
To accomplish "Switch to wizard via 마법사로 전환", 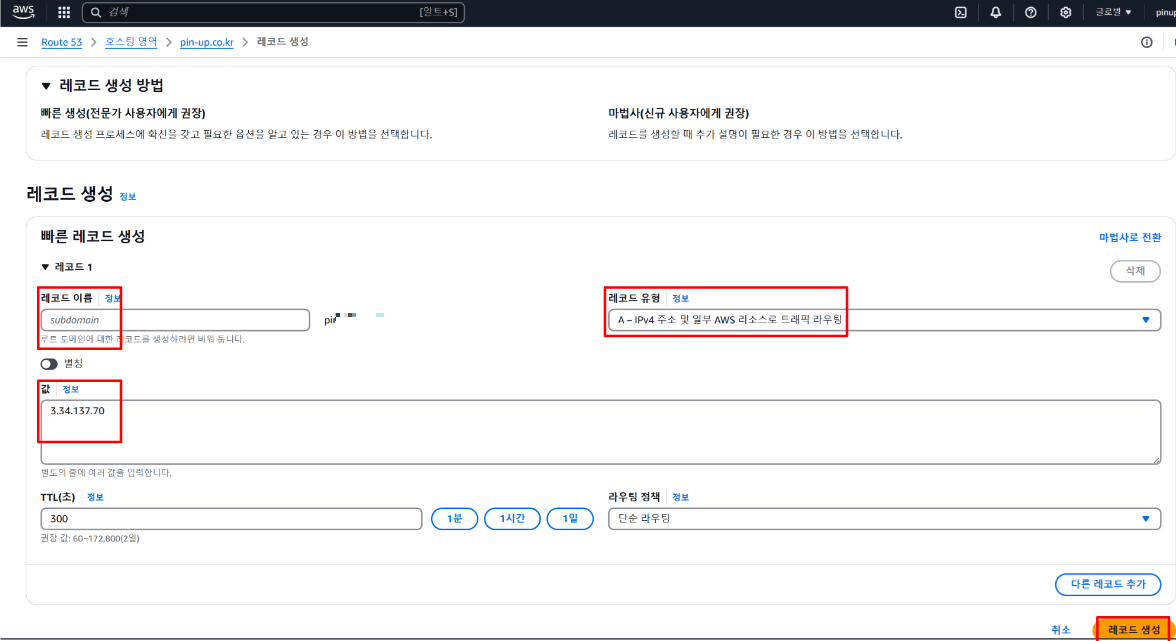I will (x=1130, y=237).
